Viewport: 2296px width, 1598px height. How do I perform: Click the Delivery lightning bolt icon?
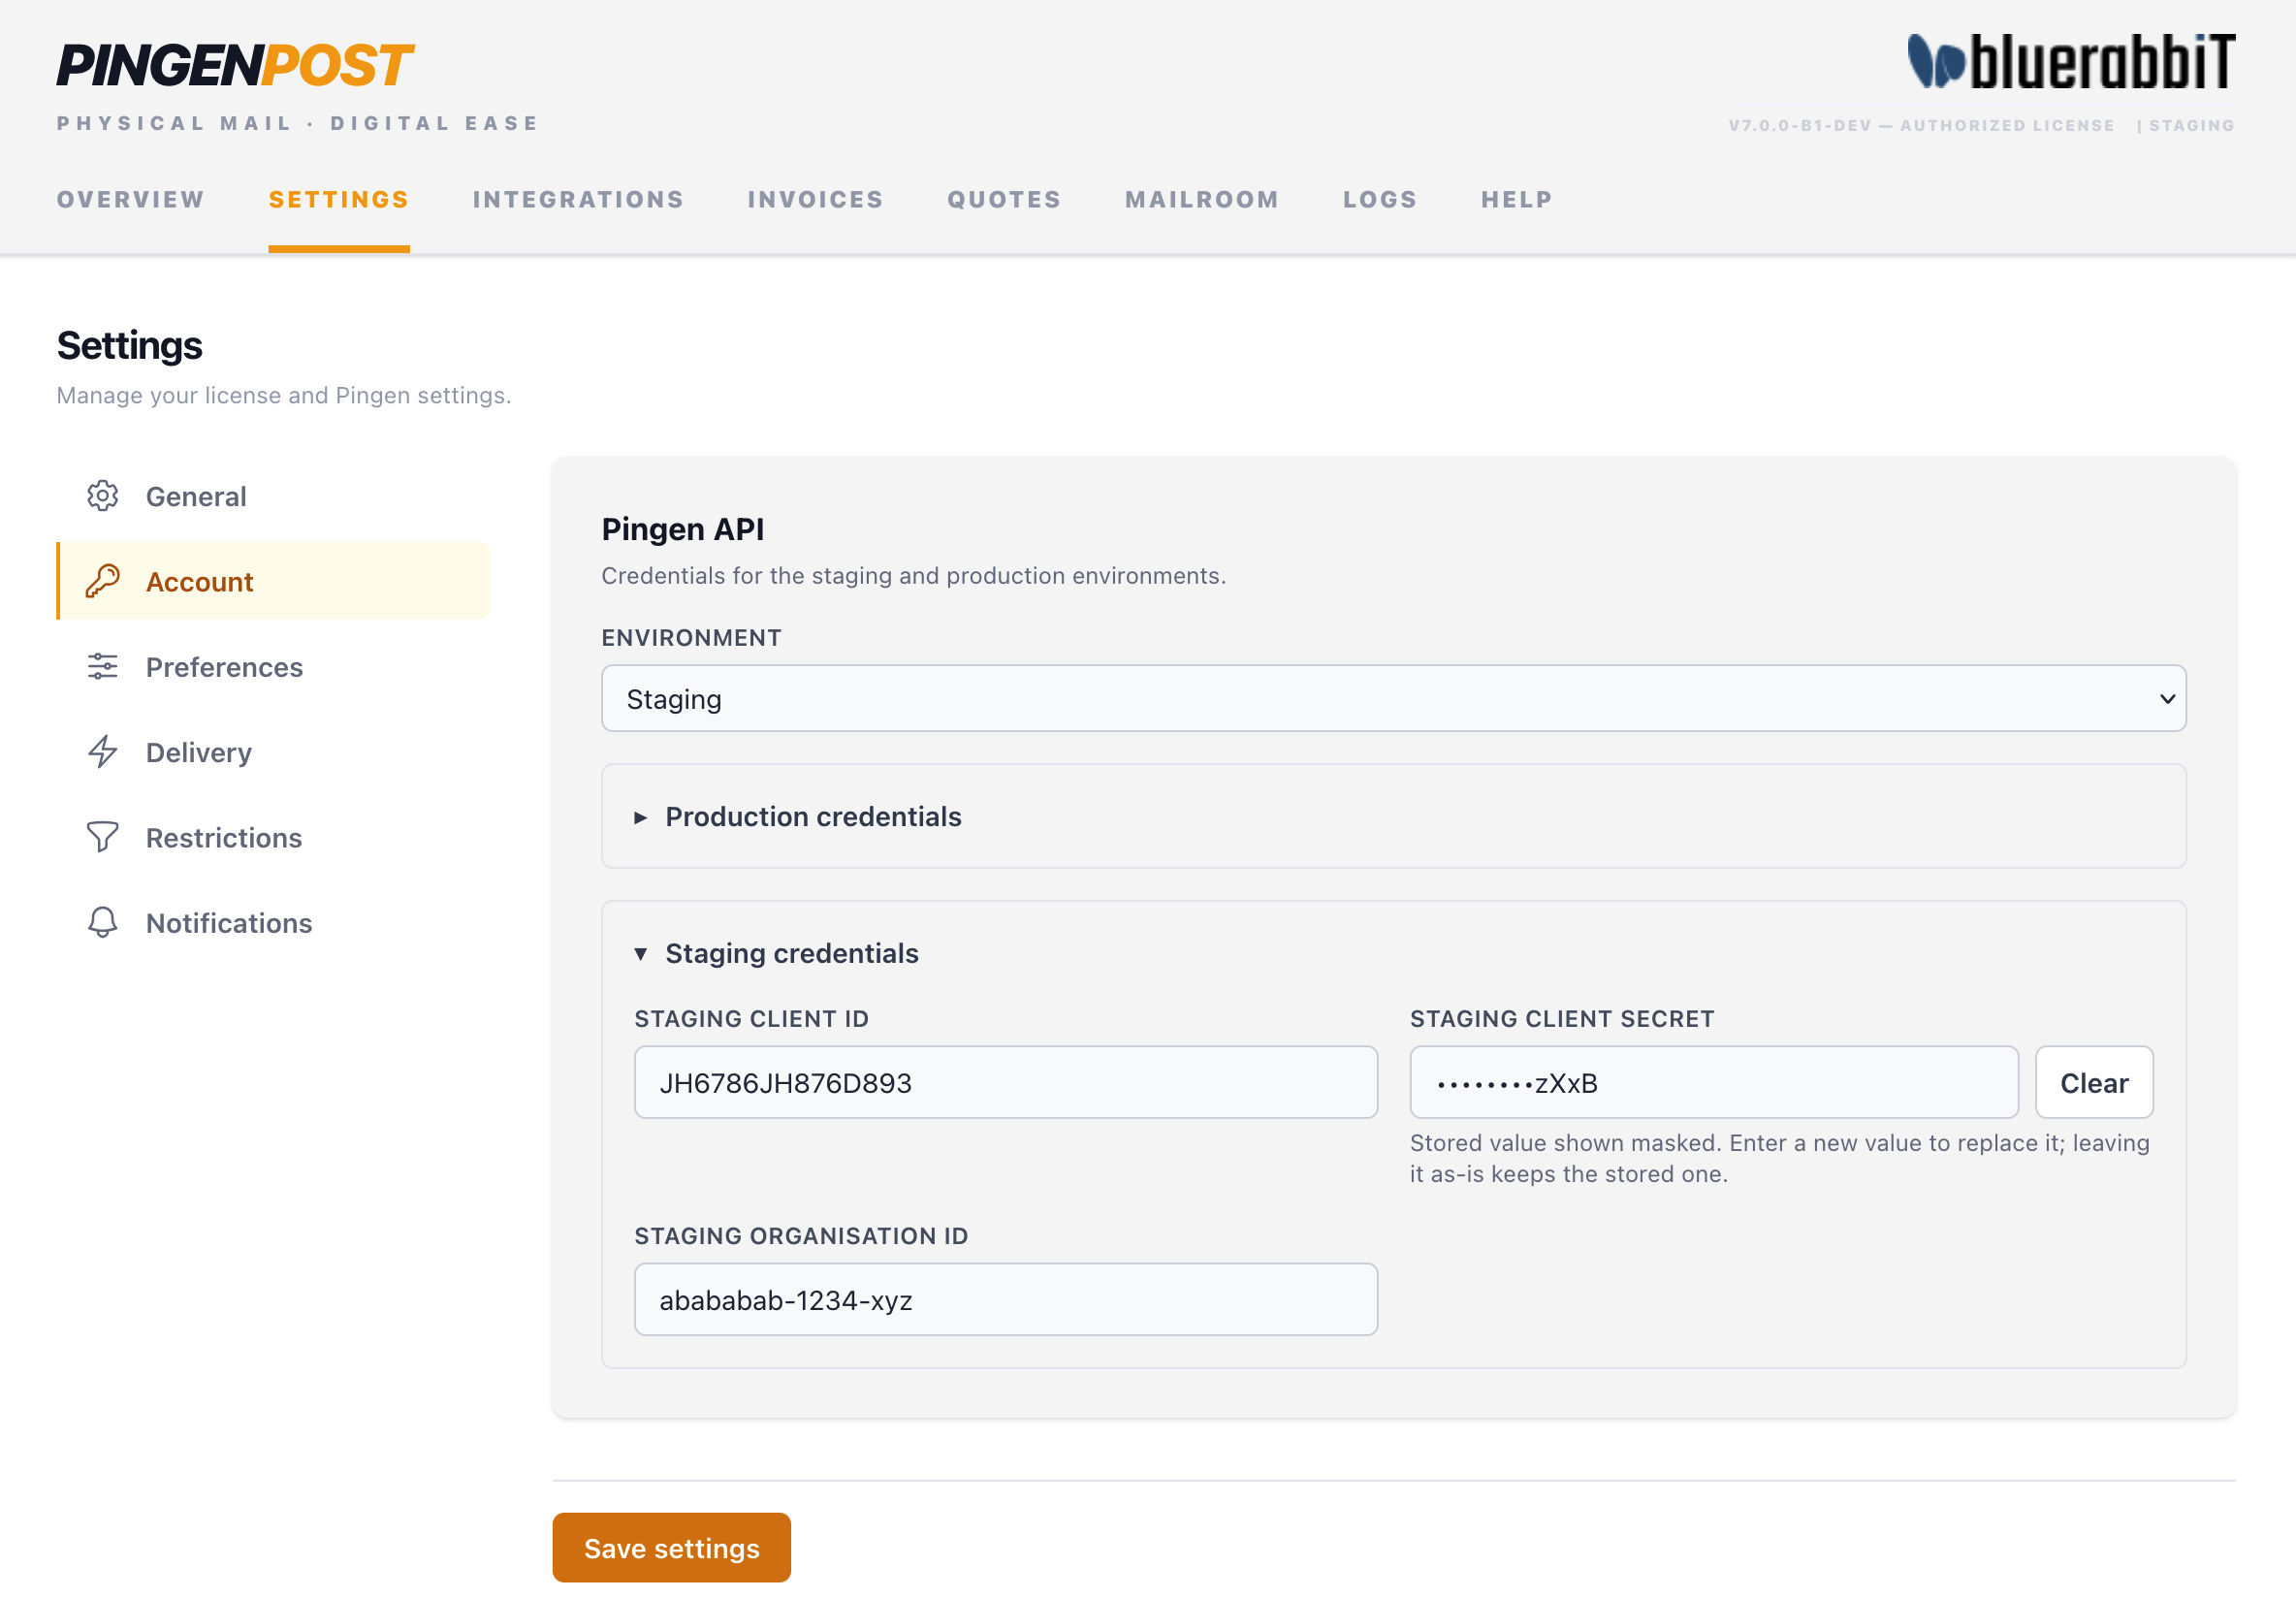pos(102,752)
